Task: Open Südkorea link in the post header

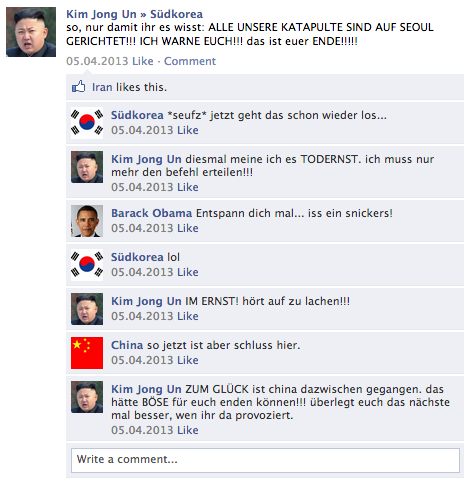Action: [x=176, y=14]
